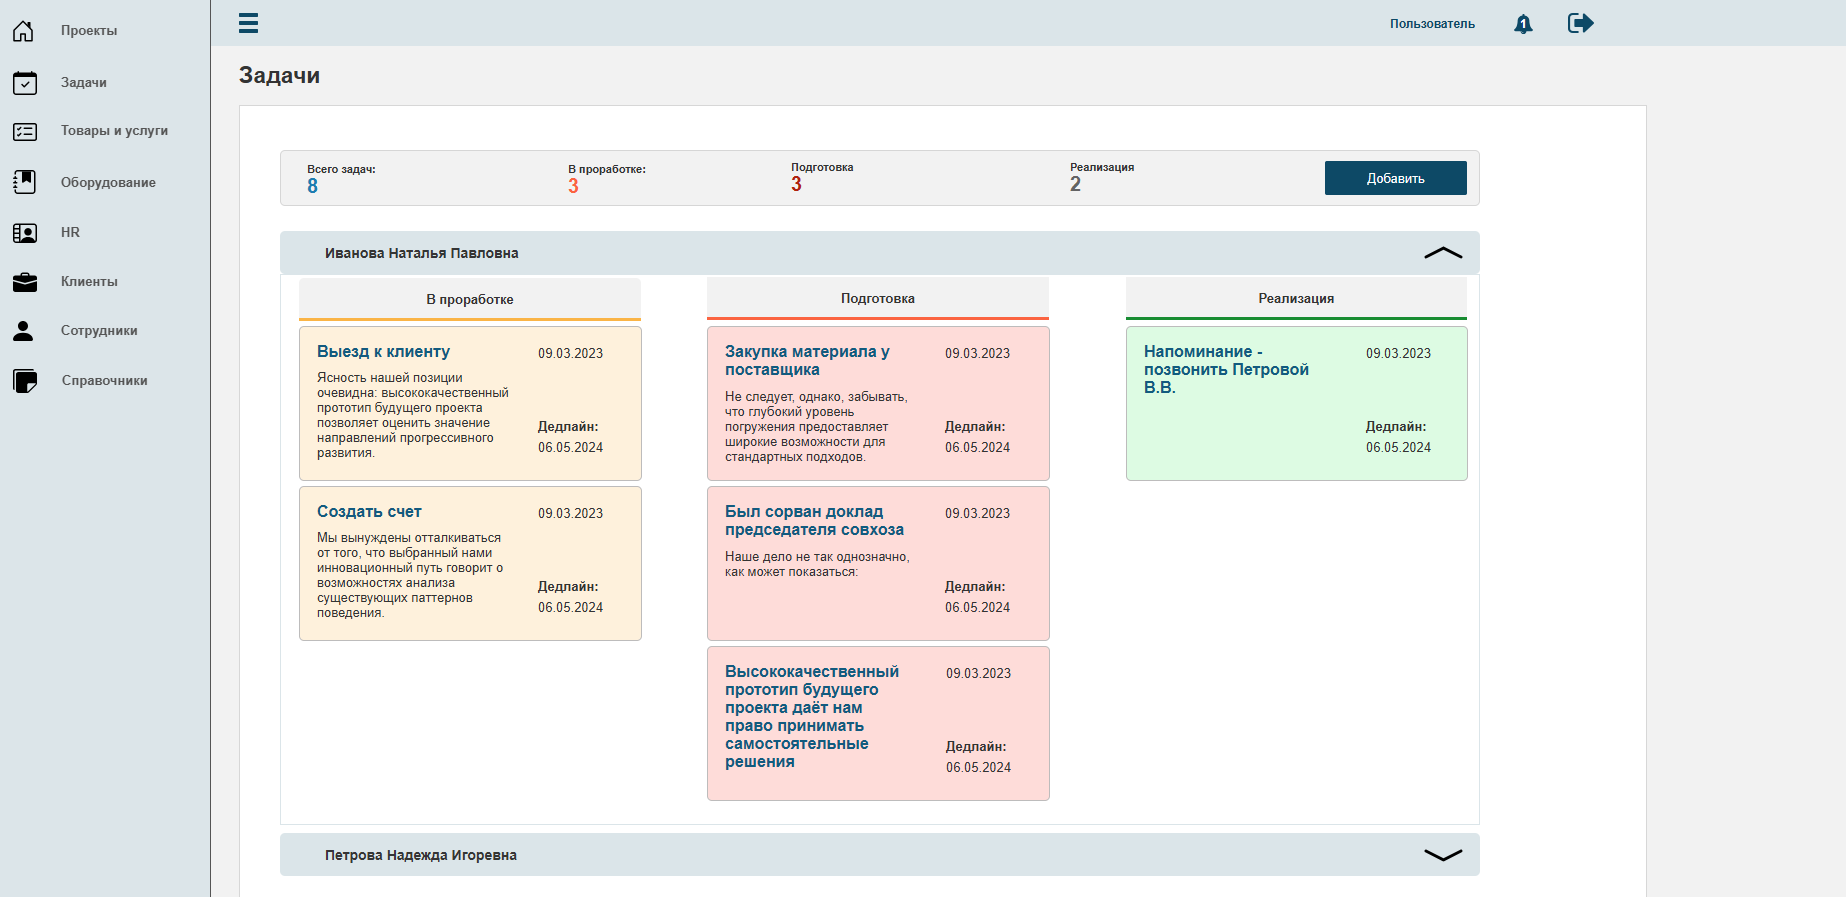
Task: Select the Закупка материала у поставщика card
Action: click(x=878, y=403)
